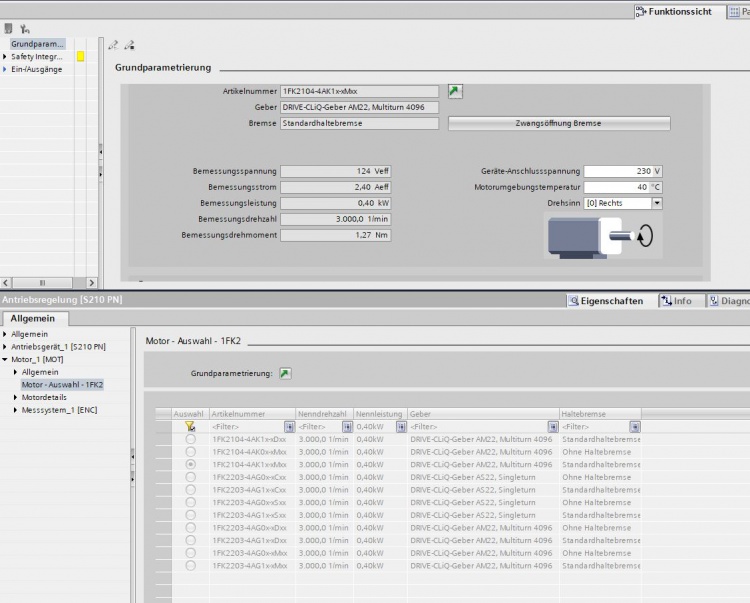Click the green arrow next to Artikelnummer
This screenshot has width=750, height=603.
[x=455, y=91]
